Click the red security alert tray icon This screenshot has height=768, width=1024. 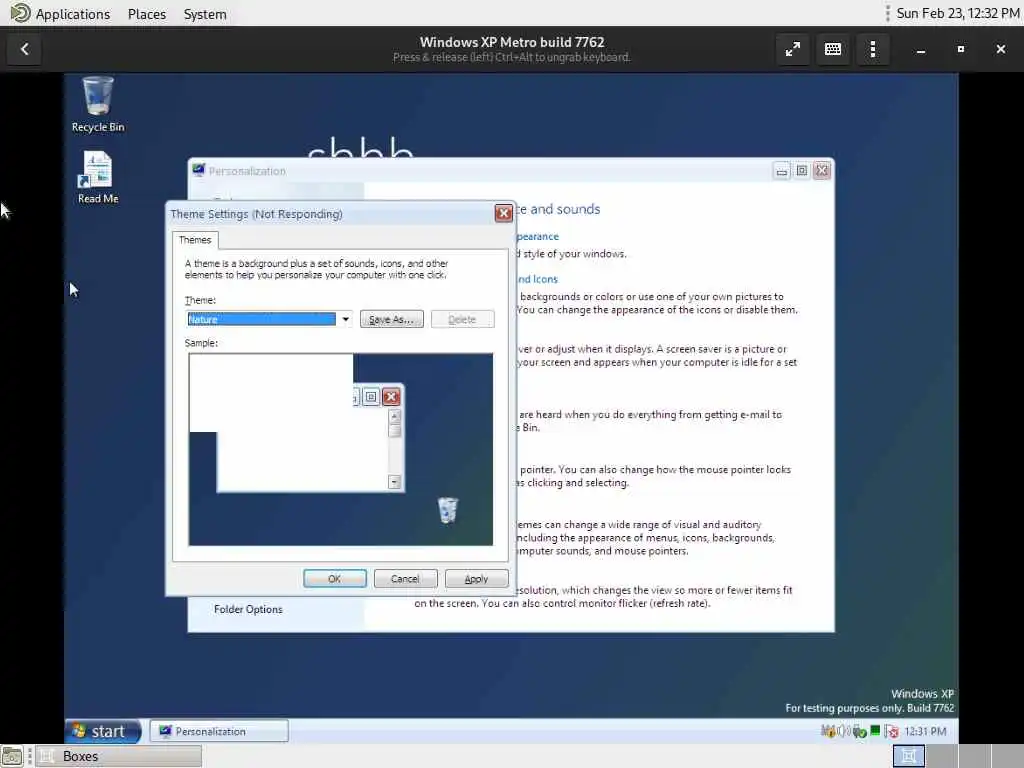pos(891,732)
